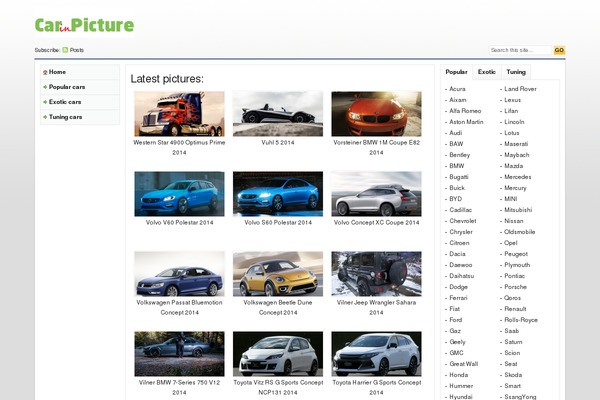Open the Dodge brand link

coord(458,287)
